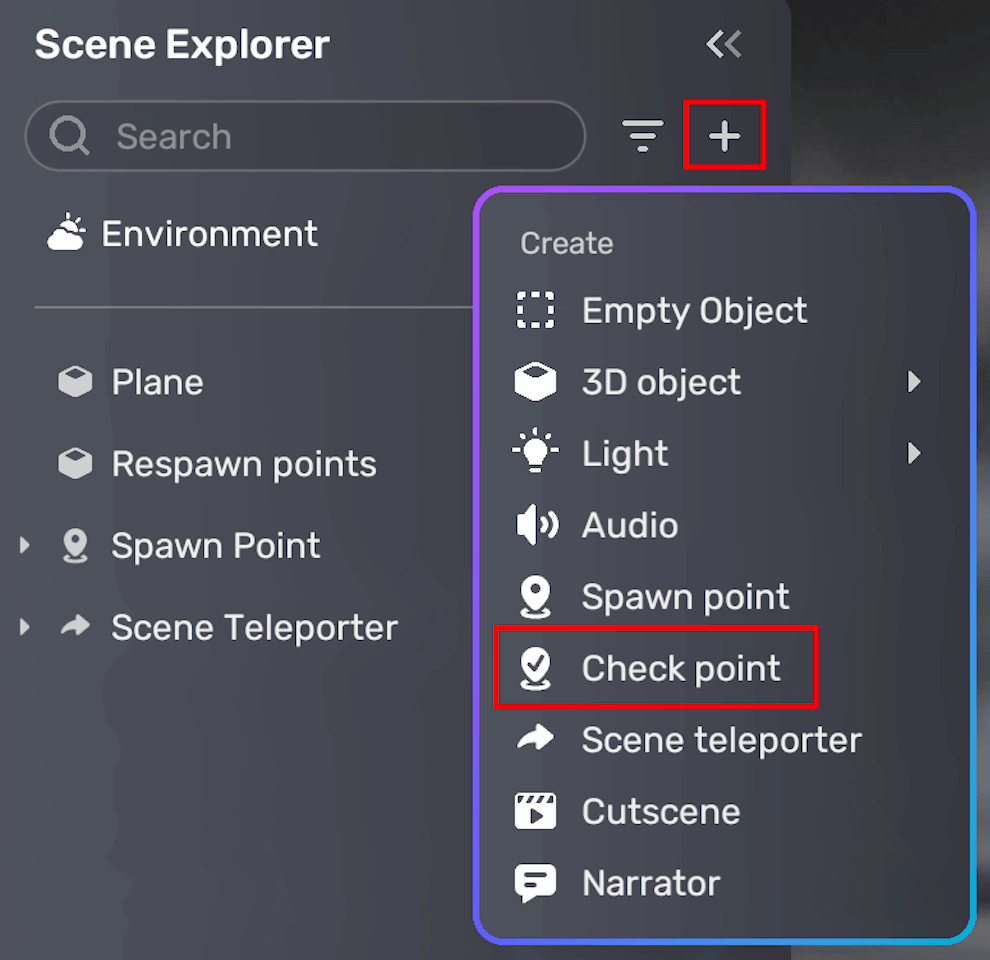Click the Narrator speech bubble icon
The height and width of the screenshot is (960, 990).
point(535,883)
